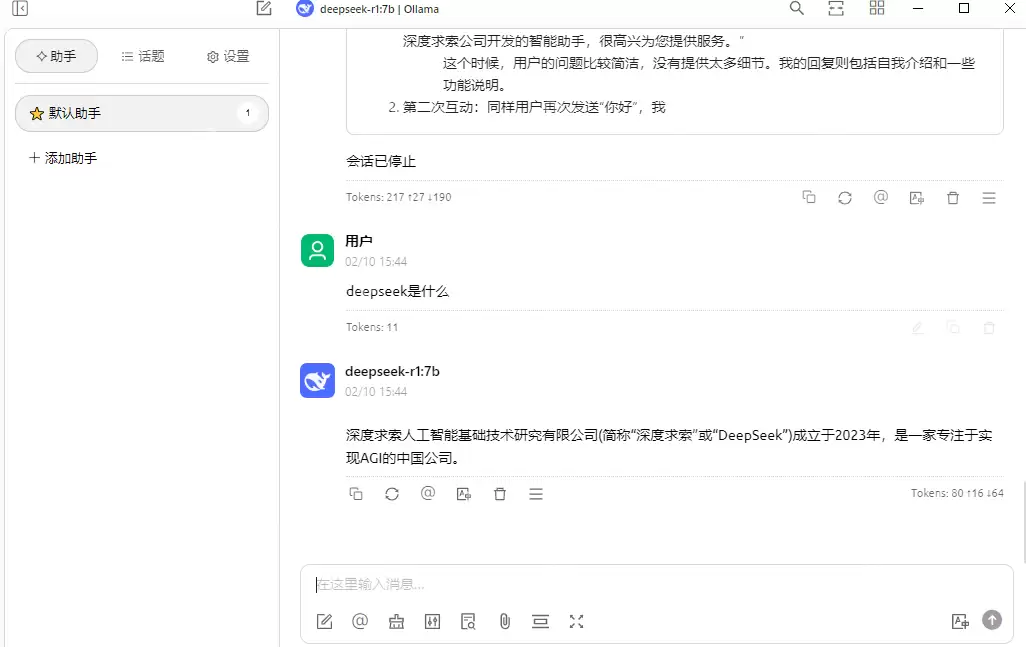
Task: Open the search icon in the title bar
Action: point(796,9)
